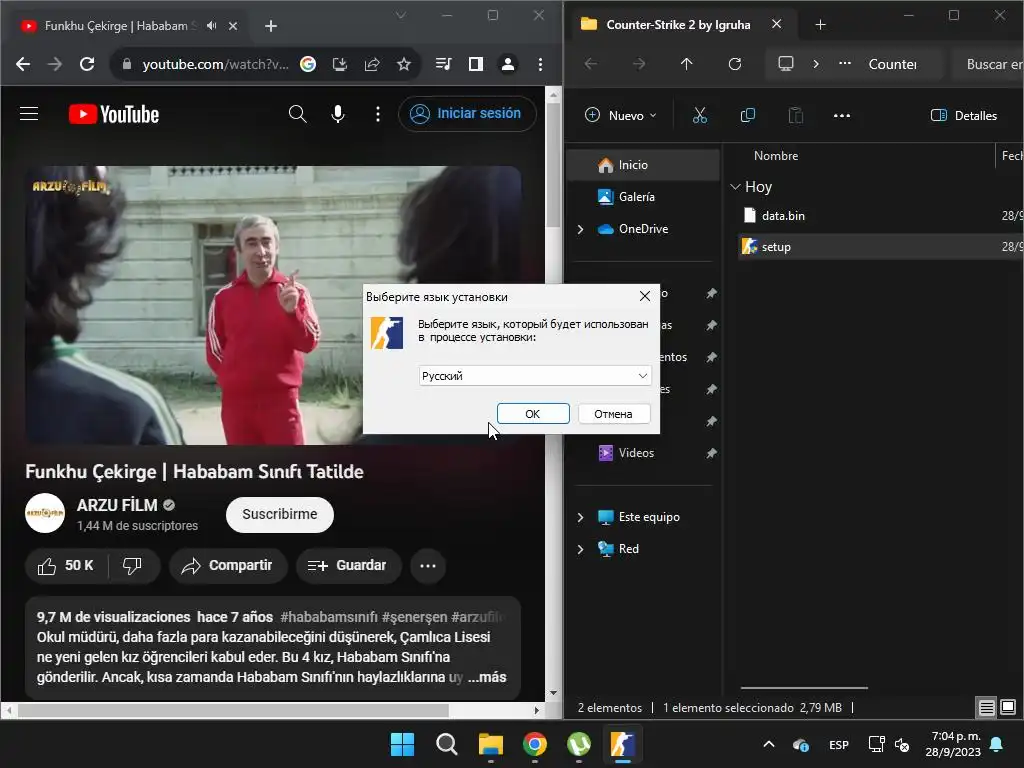This screenshot has height=768, width=1024.
Task: Expand Este equipo tree node
Action: click(581, 517)
